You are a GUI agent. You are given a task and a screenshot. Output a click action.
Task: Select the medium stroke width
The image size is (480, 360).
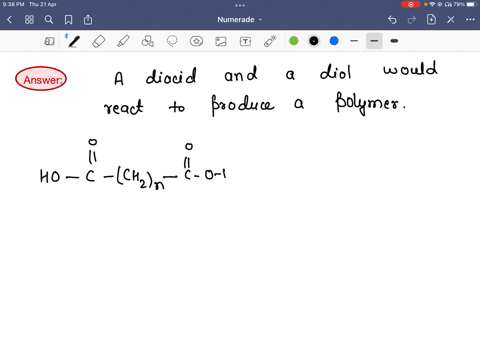pyautogui.click(x=374, y=41)
